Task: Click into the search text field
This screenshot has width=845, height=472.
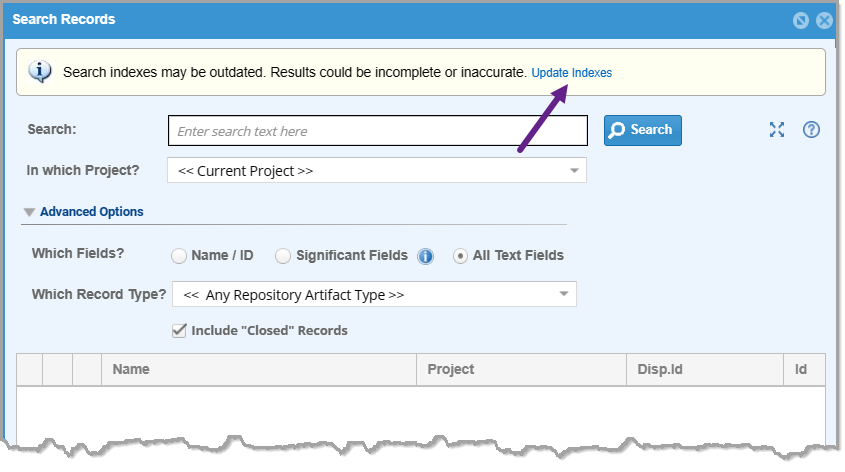Action: pyautogui.click(x=378, y=130)
